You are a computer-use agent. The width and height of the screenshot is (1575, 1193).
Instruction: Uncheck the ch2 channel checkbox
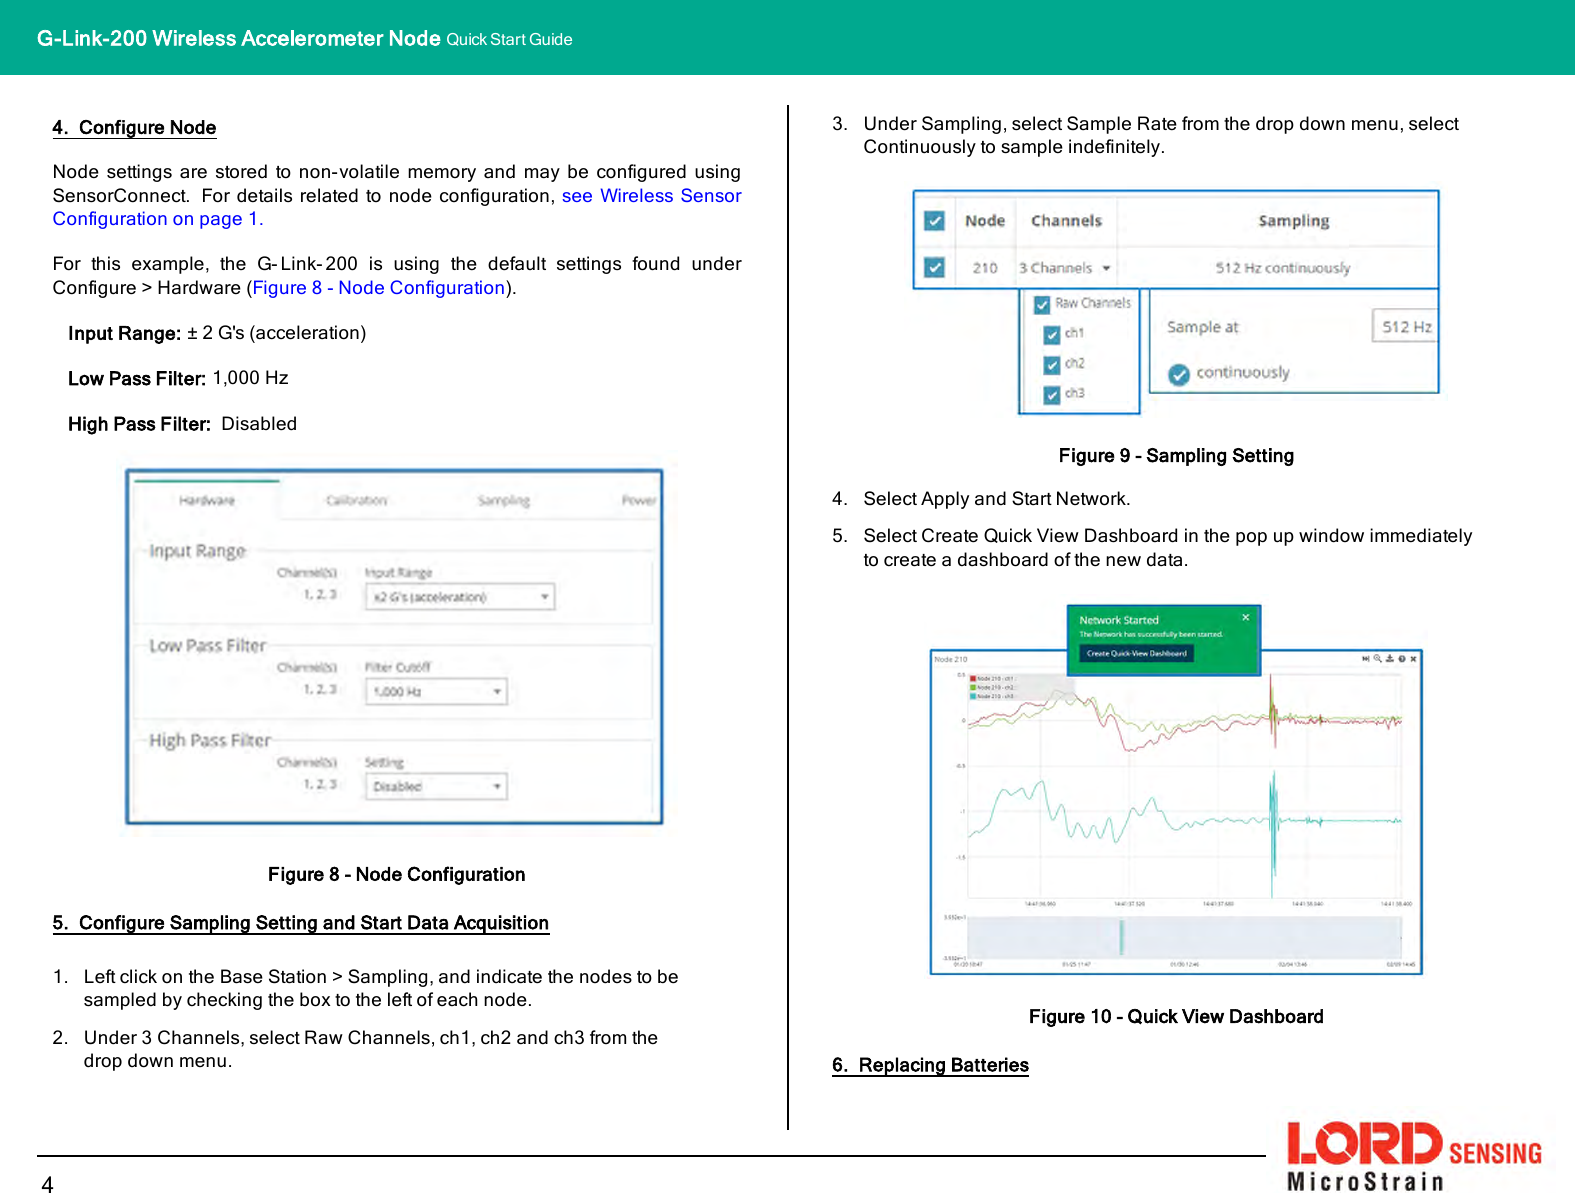(1052, 365)
